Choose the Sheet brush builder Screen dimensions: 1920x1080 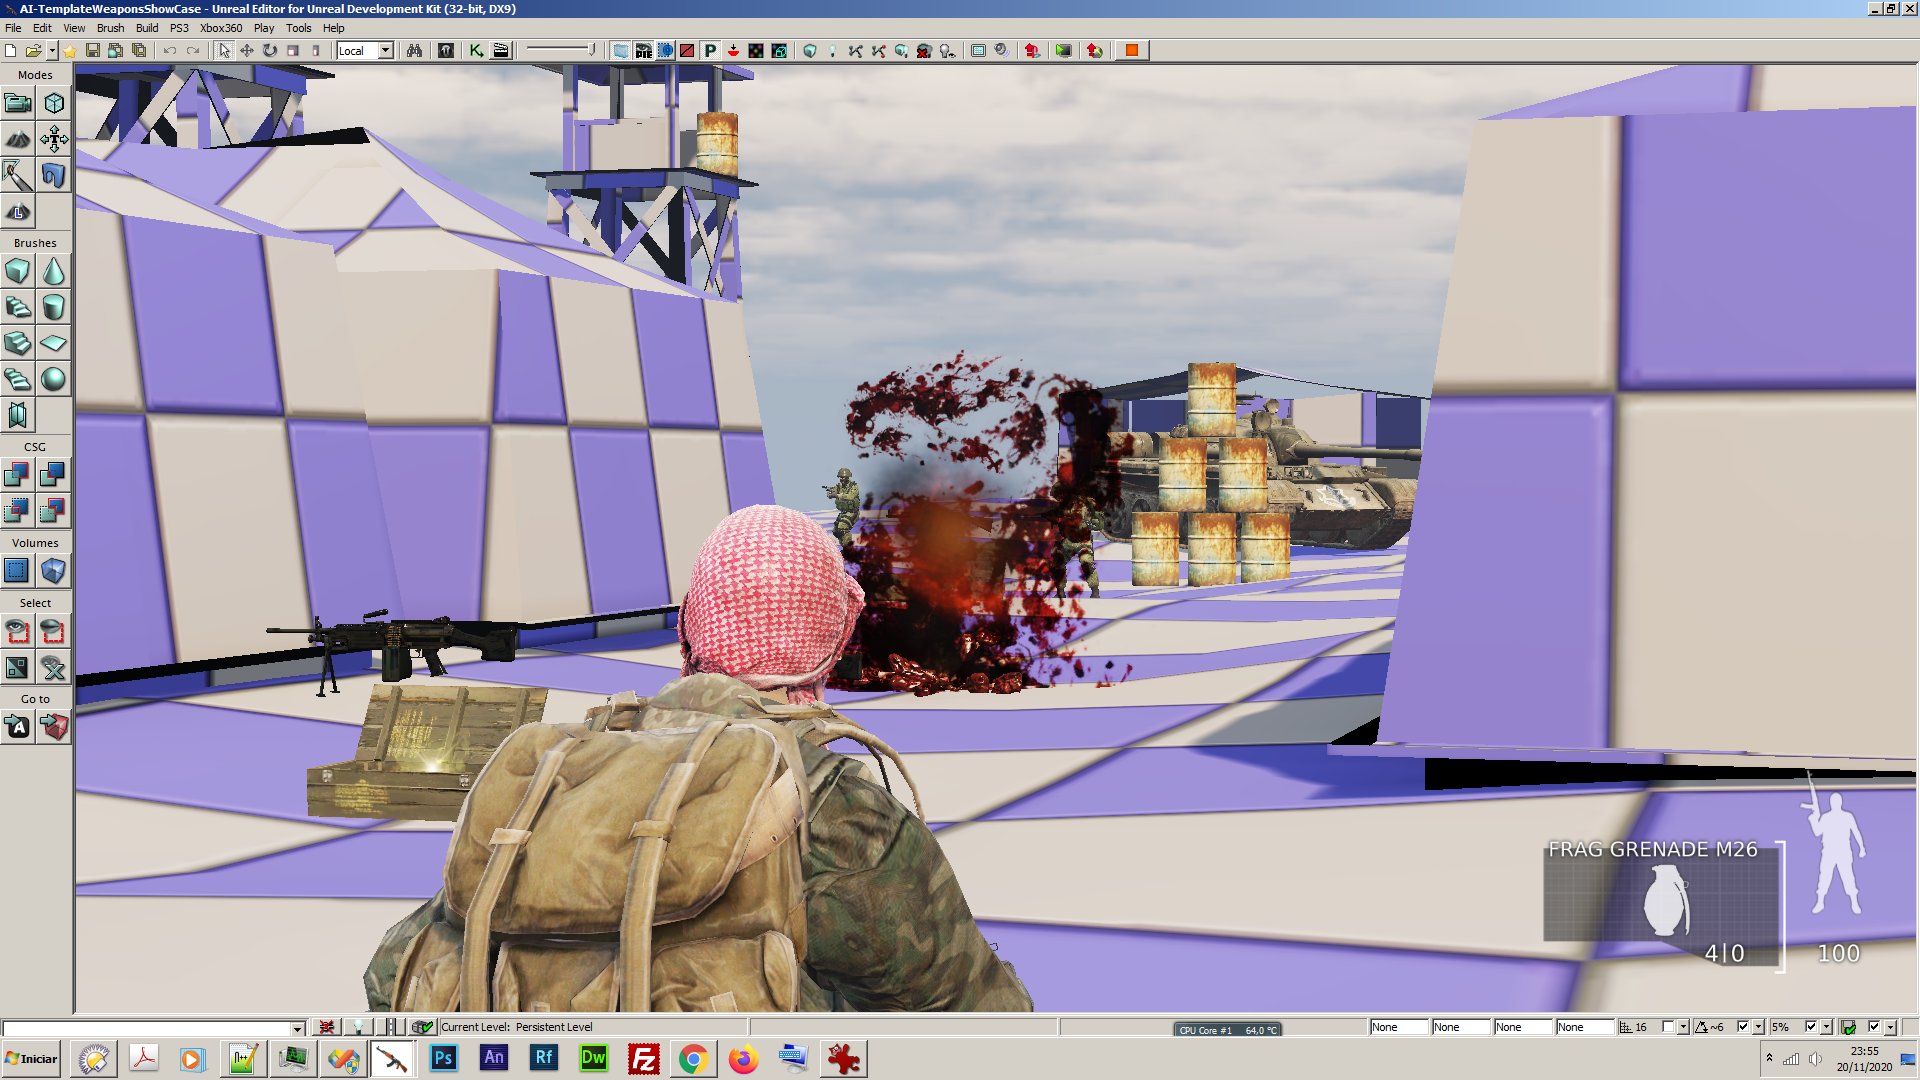click(53, 343)
